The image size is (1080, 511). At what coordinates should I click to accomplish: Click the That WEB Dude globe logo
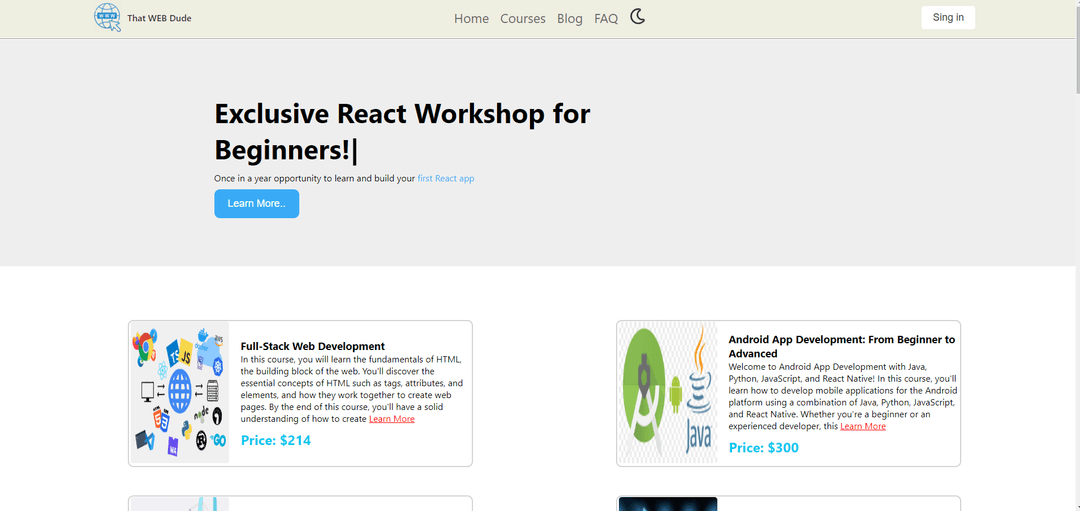click(x=107, y=17)
